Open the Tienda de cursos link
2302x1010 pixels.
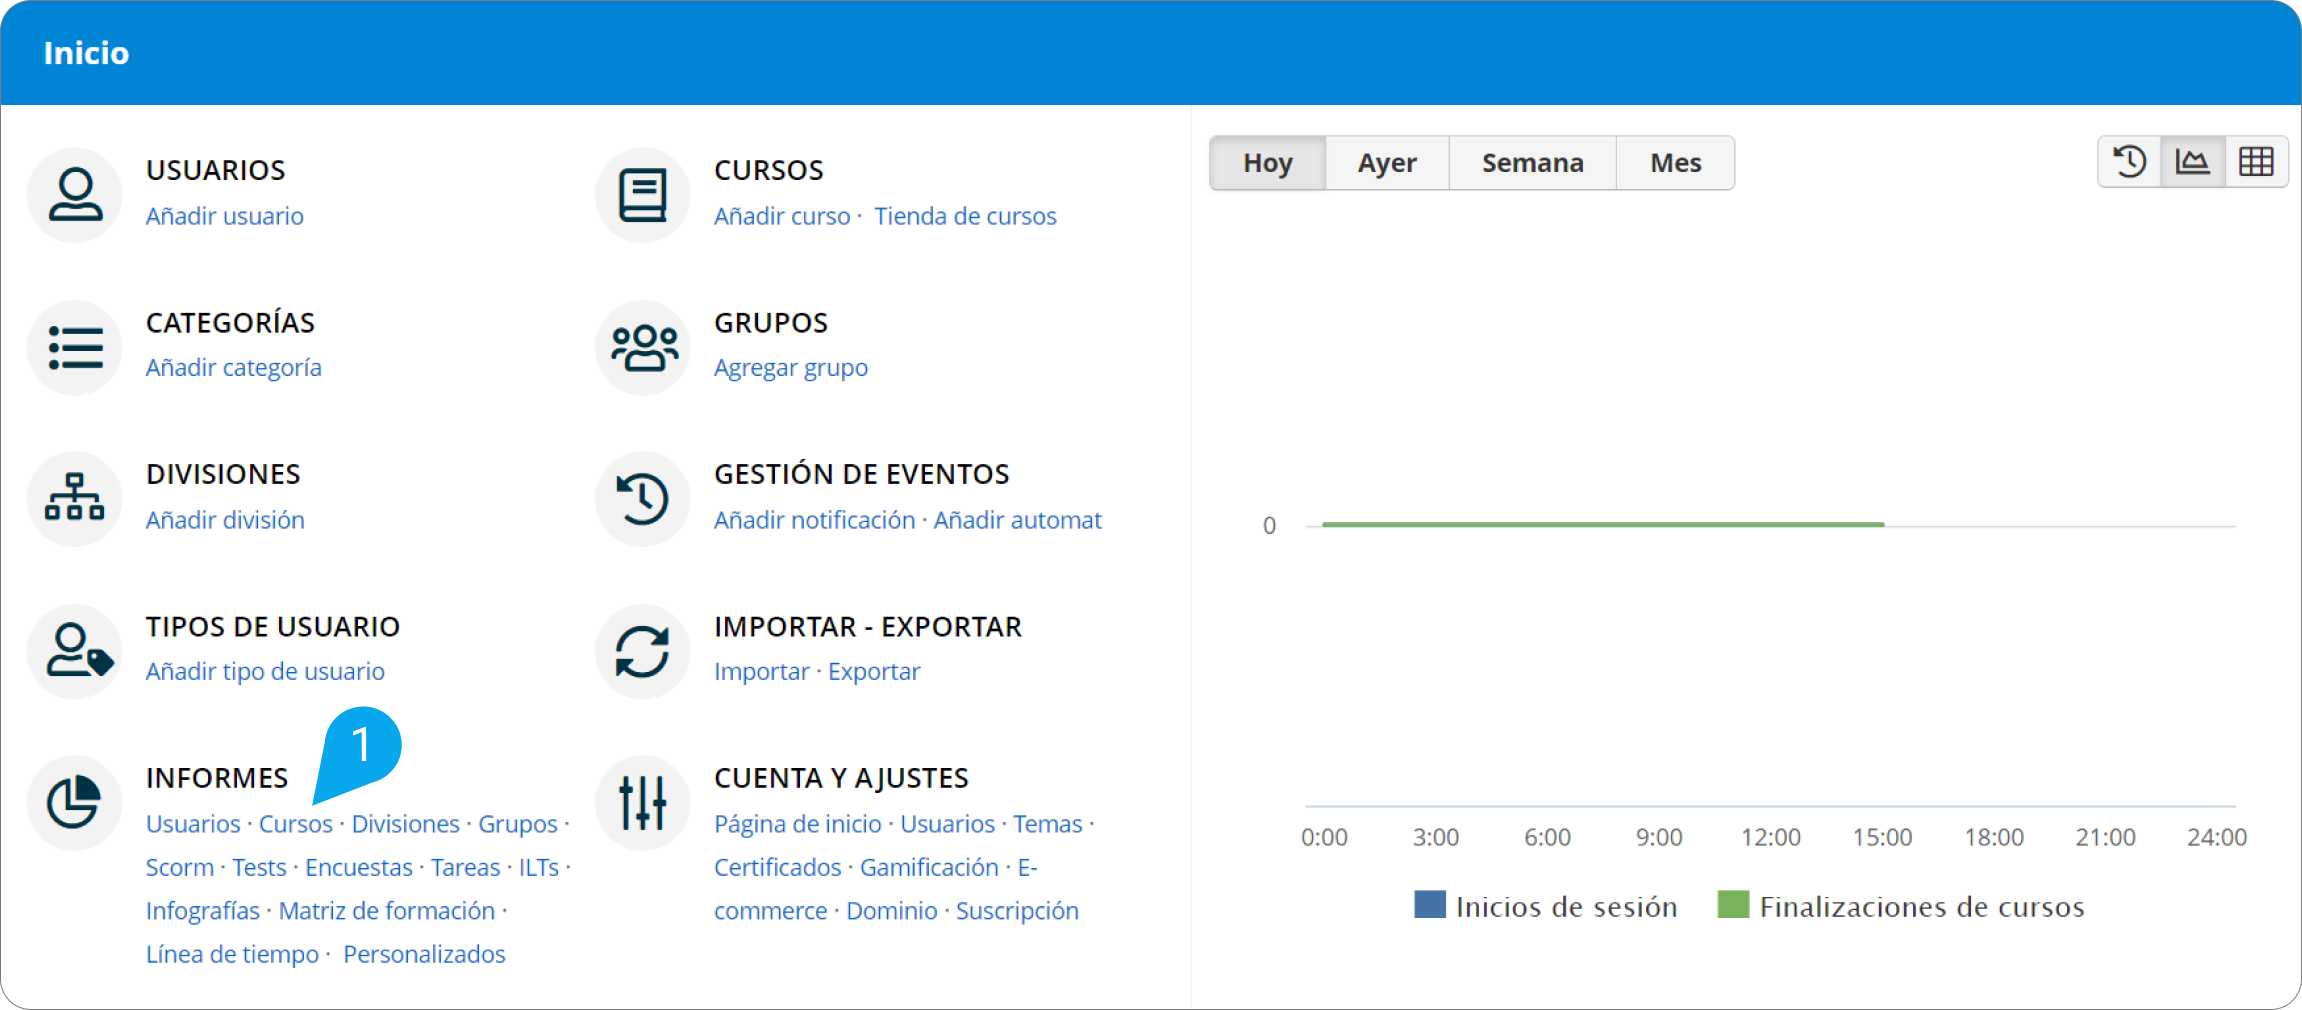[965, 216]
